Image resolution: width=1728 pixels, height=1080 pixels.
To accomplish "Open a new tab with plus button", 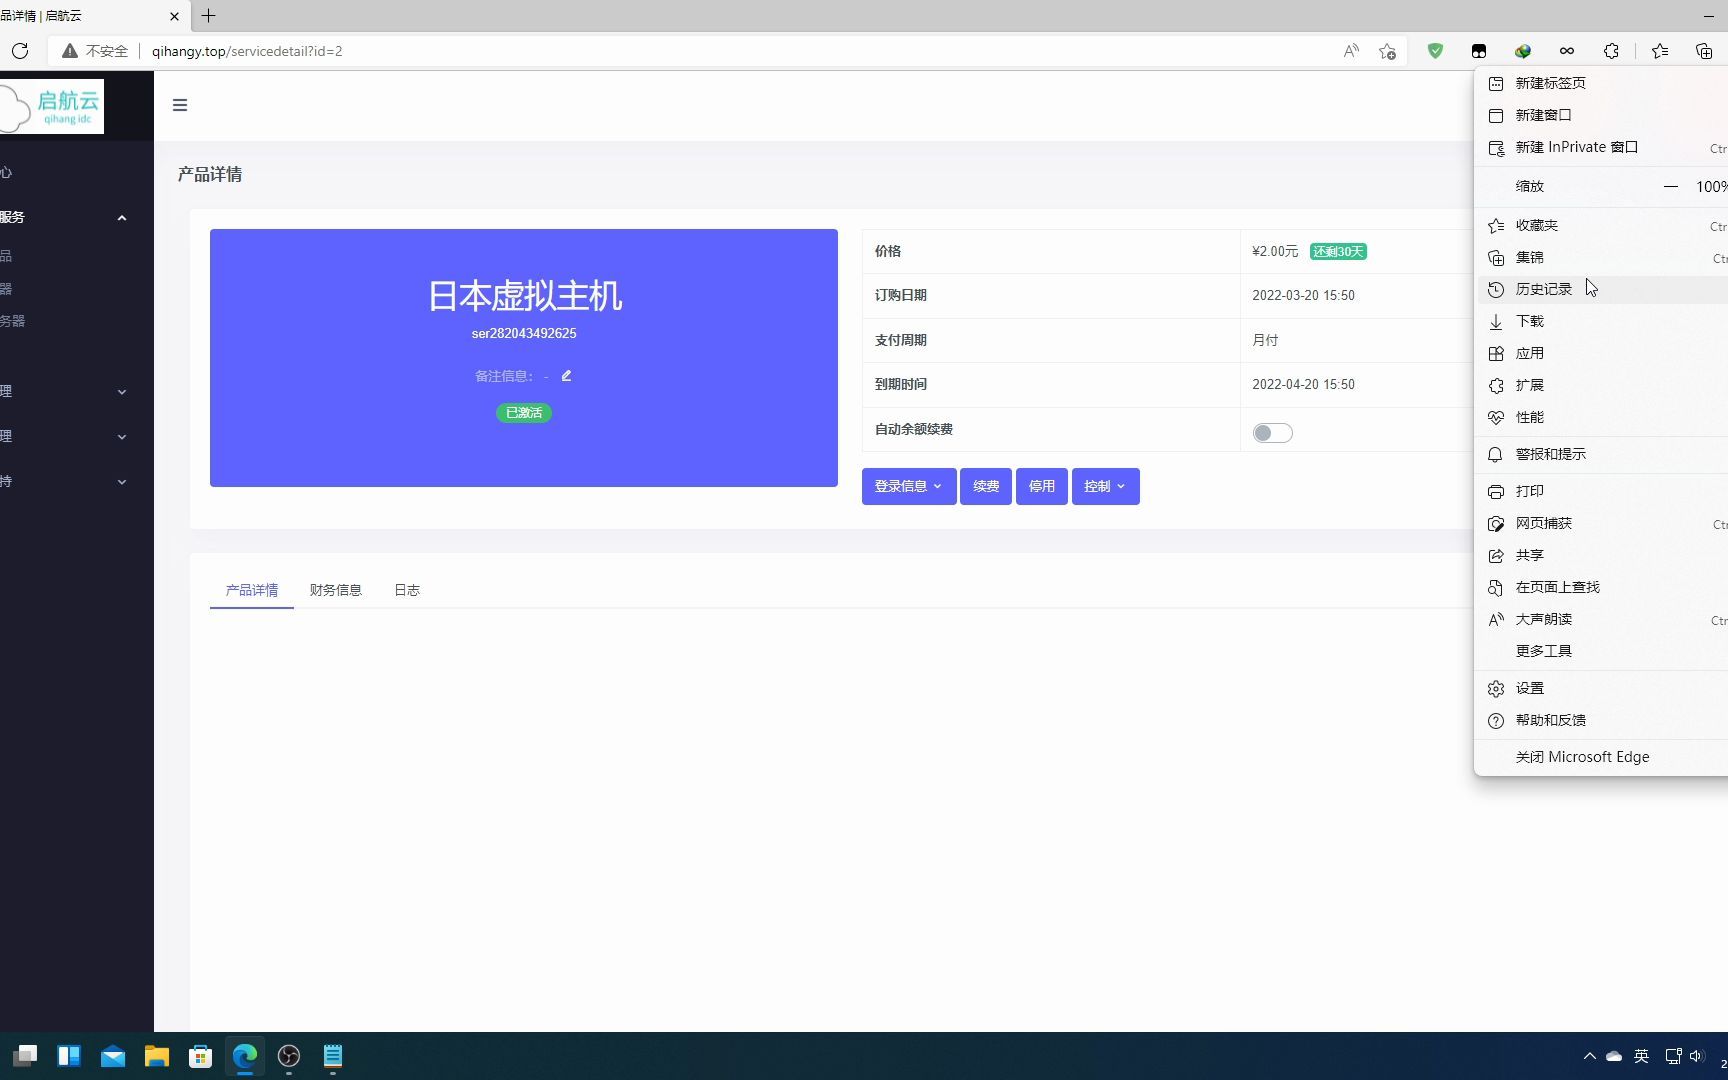I will pos(208,16).
